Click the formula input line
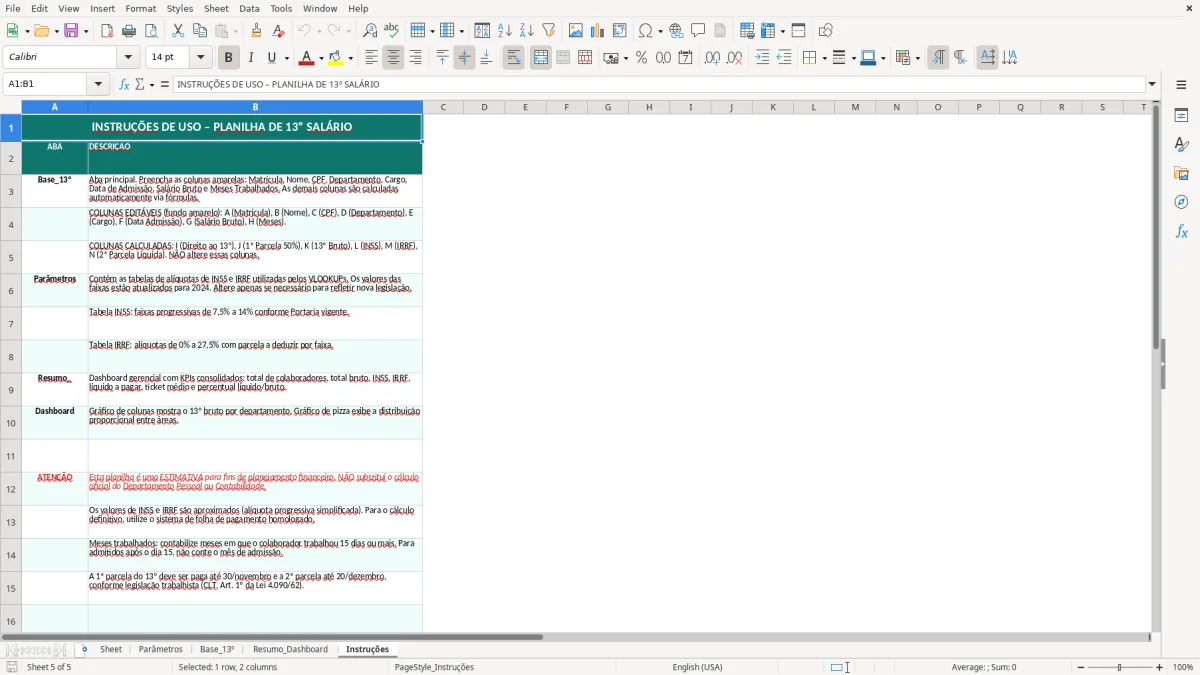1200x675 pixels. 659,84
